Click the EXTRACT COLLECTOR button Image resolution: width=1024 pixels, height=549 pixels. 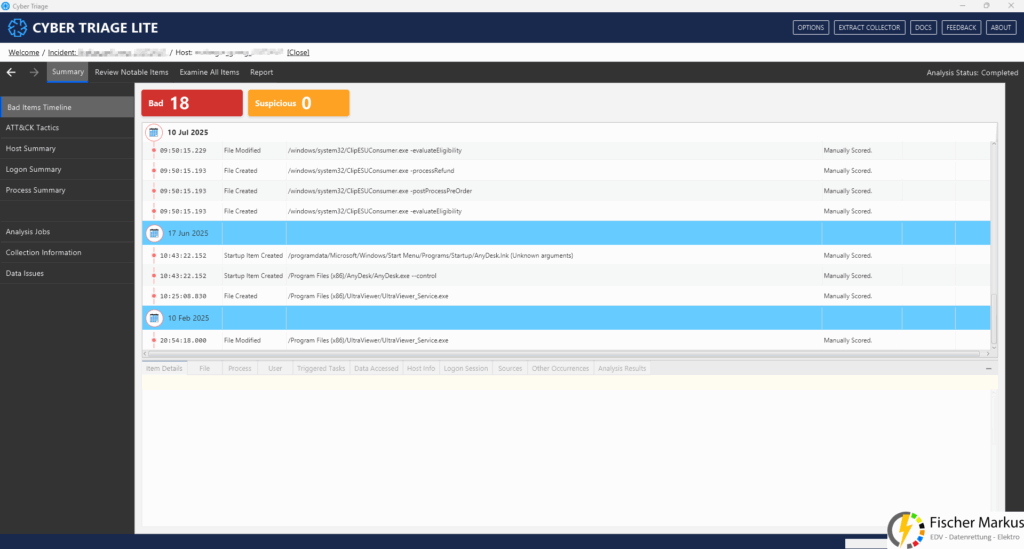pyautogui.click(x=869, y=27)
